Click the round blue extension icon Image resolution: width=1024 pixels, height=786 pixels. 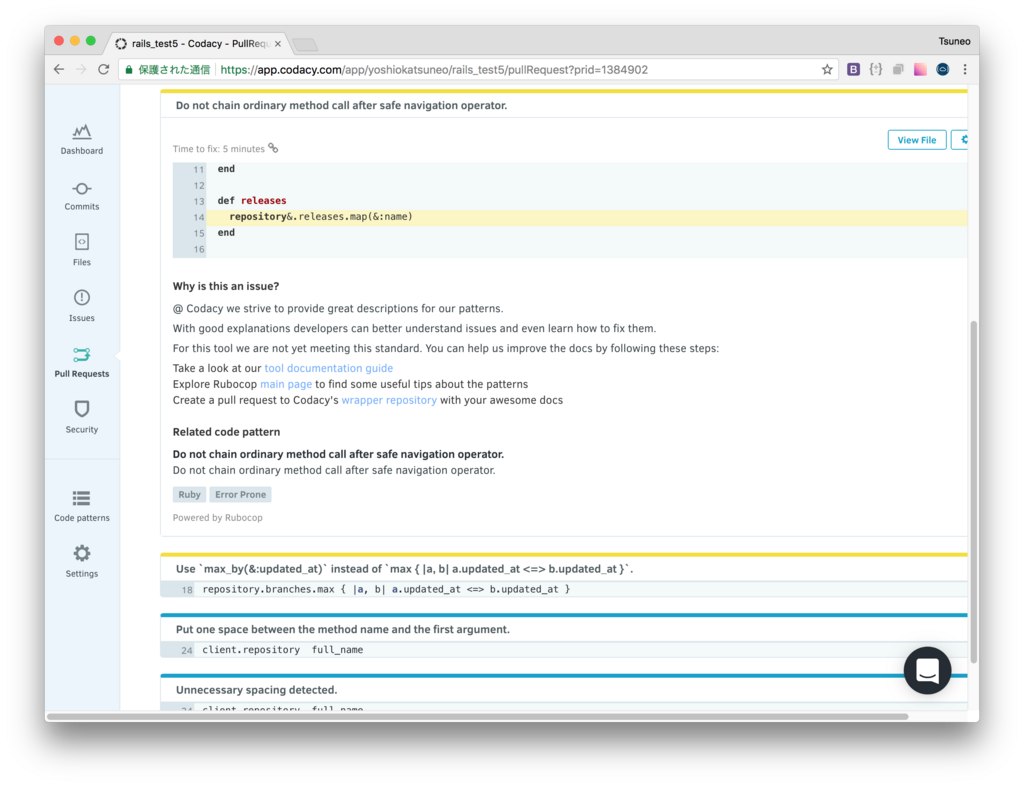[942, 69]
